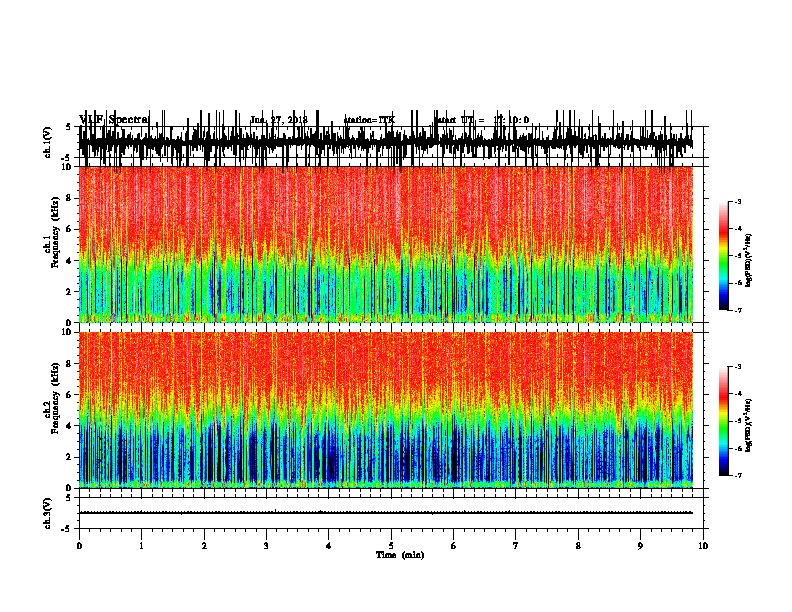Click the time axis tick label '10'
792x612 pixels.
tap(703, 546)
